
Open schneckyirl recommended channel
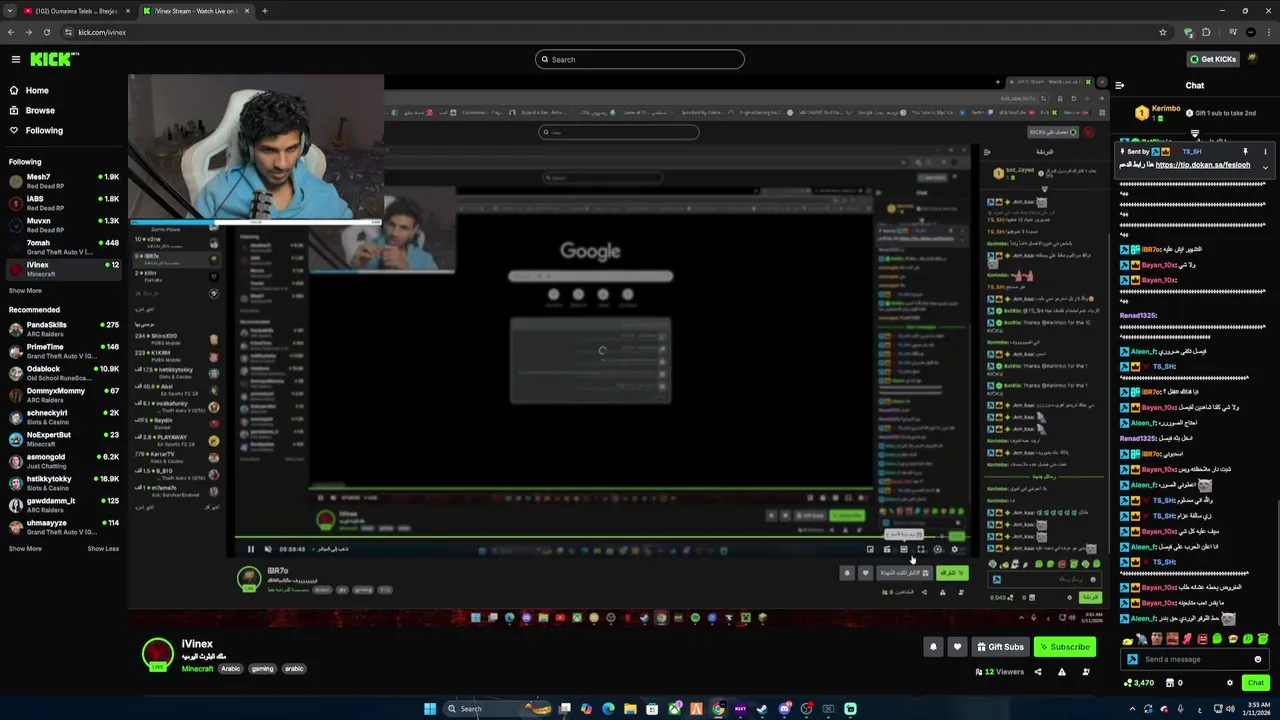64,416
